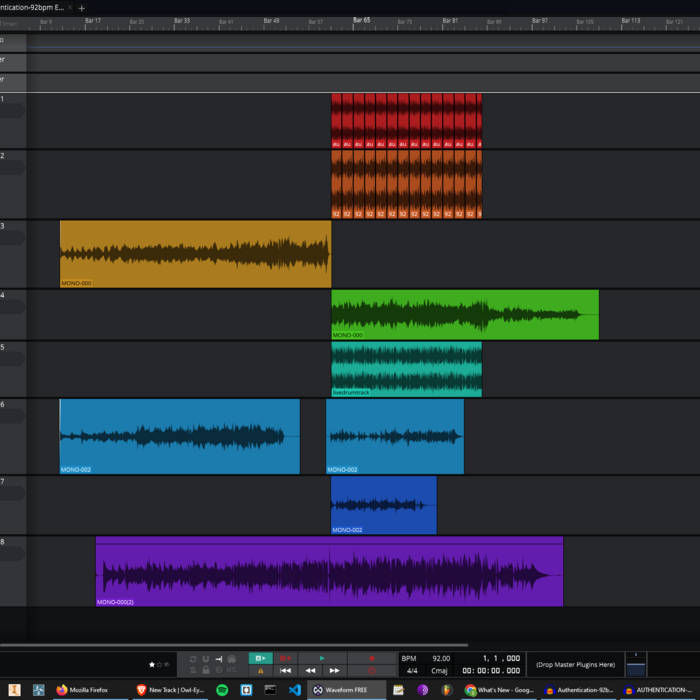This screenshot has height=700, width=700.
Task: Open a new tab with plus button
Action: [82, 7]
